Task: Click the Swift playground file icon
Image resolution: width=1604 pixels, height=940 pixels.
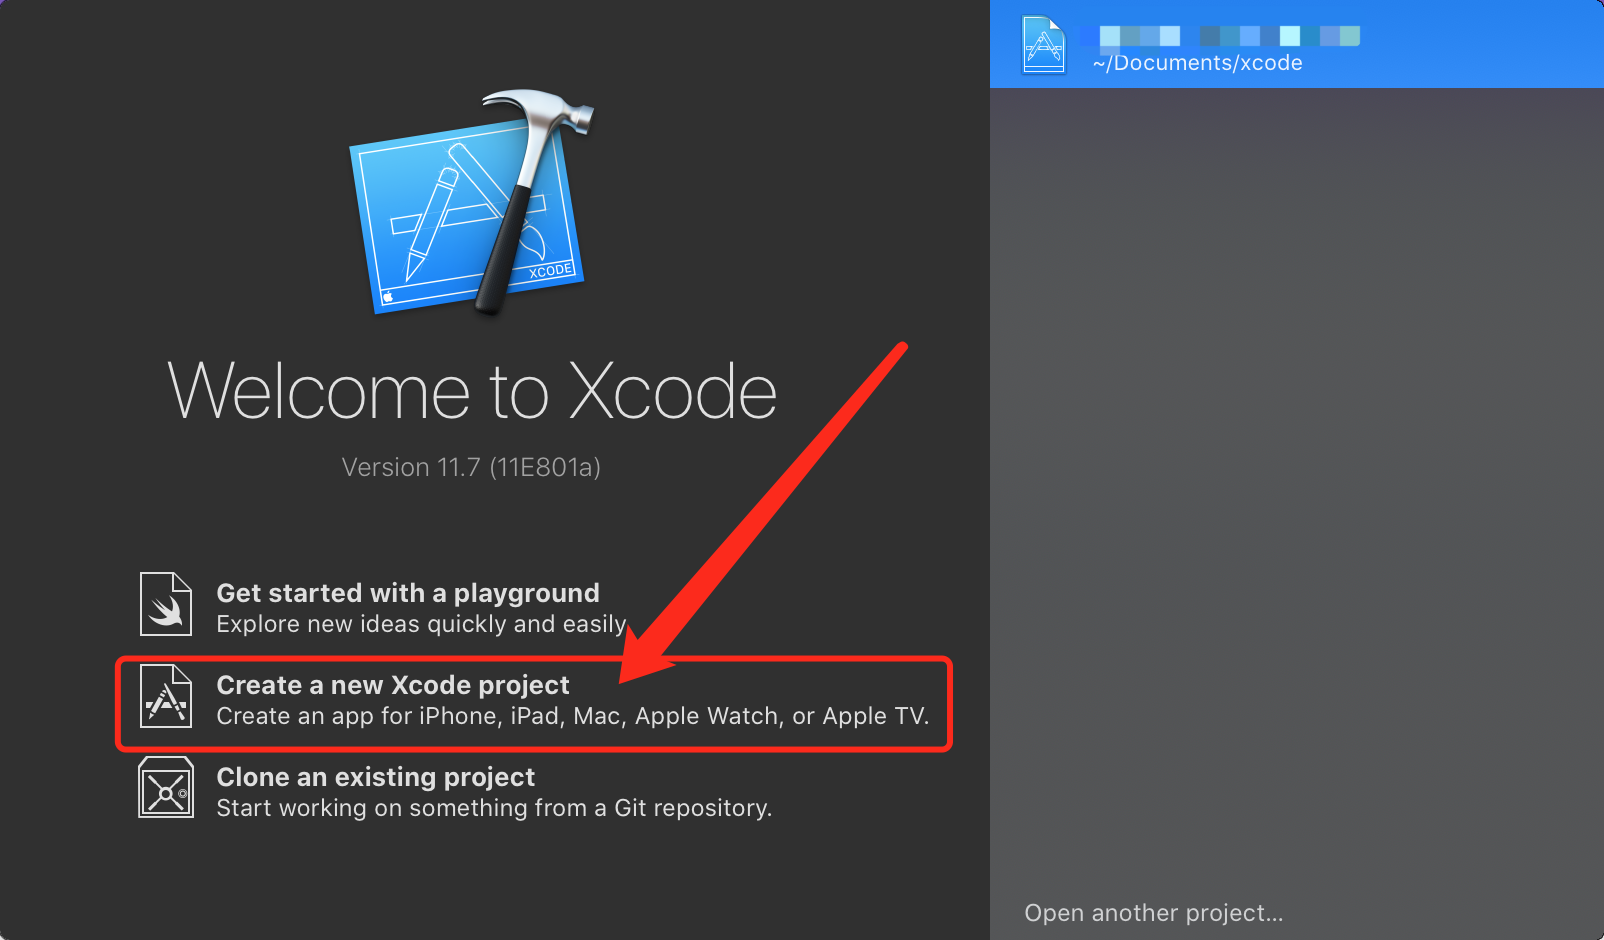Action: click(166, 604)
